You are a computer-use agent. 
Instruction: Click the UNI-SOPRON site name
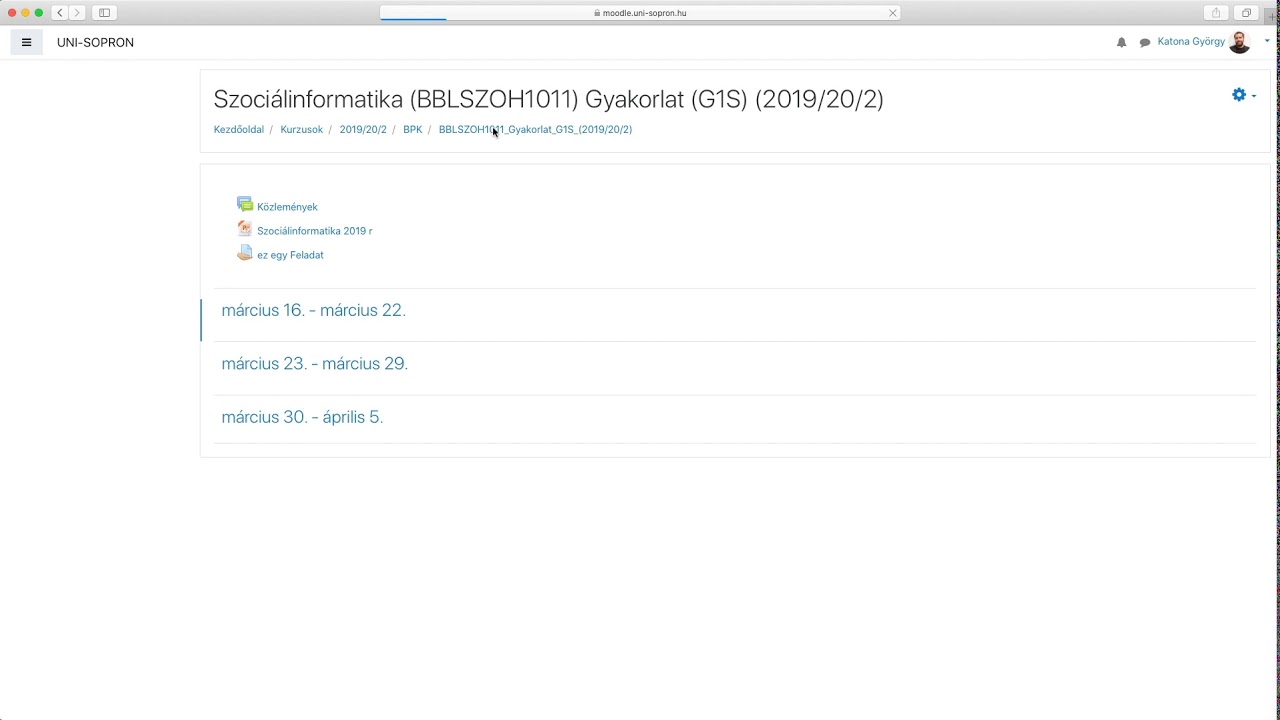pos(95,42)
